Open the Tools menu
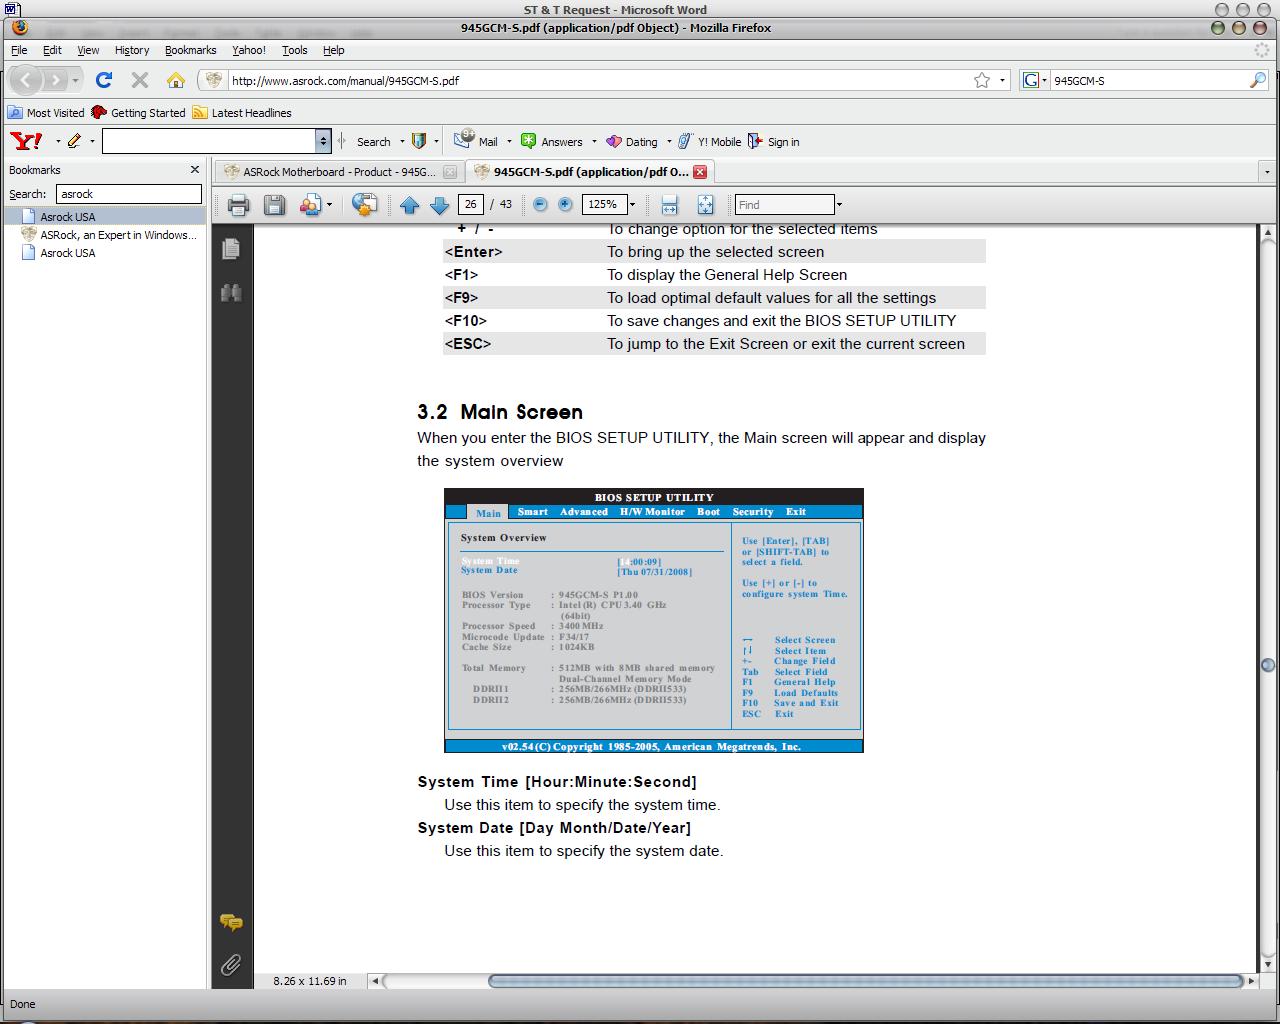This screenshot has width=1280, height=1024. [295, 50]
